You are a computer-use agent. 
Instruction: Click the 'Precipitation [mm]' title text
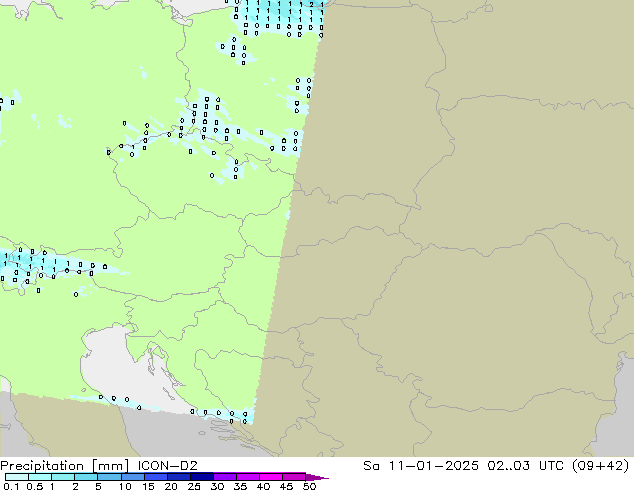65,466
